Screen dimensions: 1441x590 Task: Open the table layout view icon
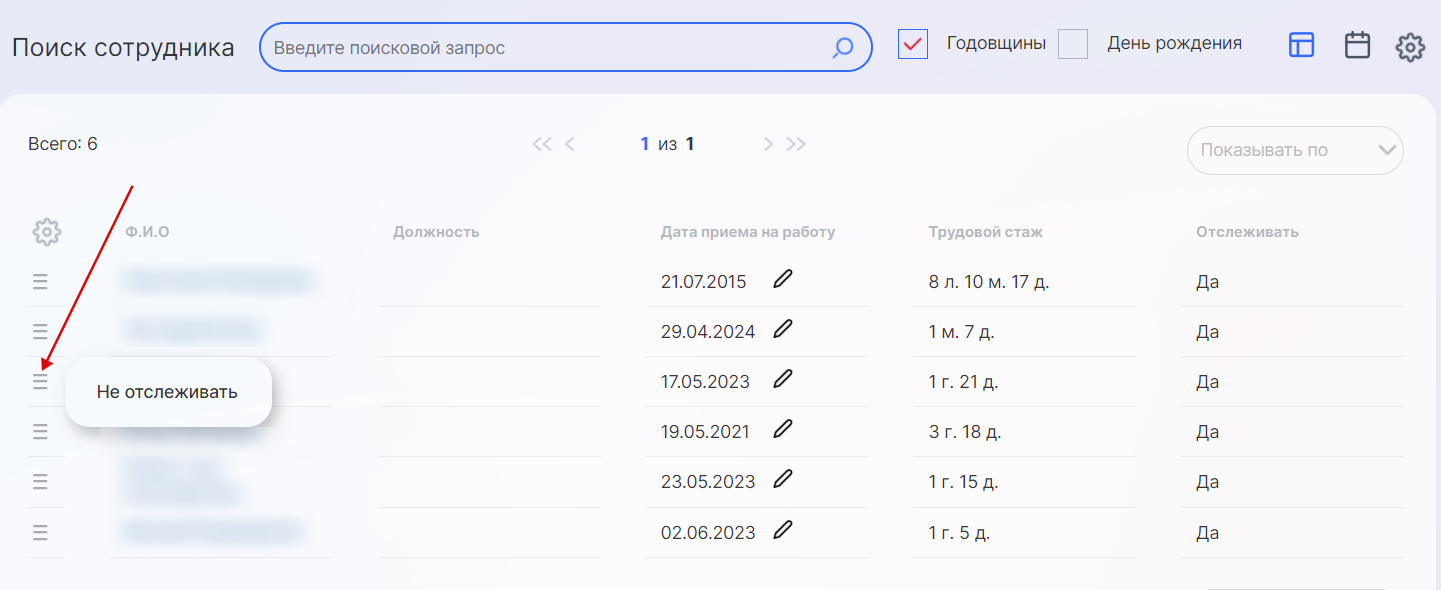1301,45
